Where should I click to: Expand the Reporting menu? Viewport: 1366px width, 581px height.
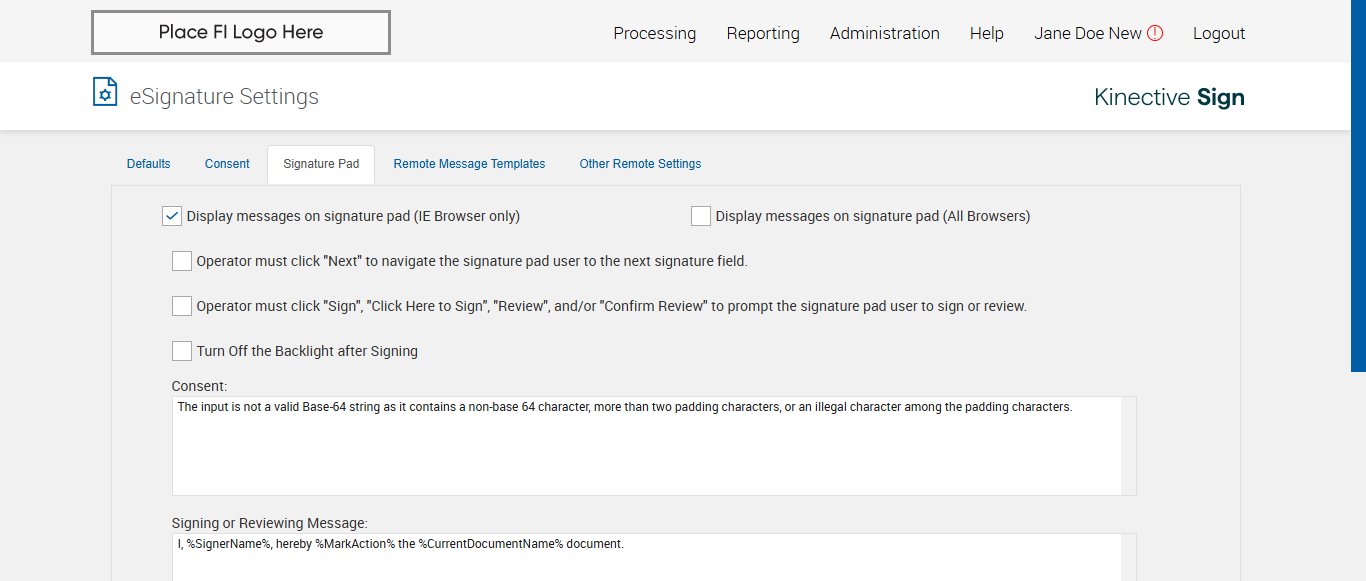[x=763, y=33]
